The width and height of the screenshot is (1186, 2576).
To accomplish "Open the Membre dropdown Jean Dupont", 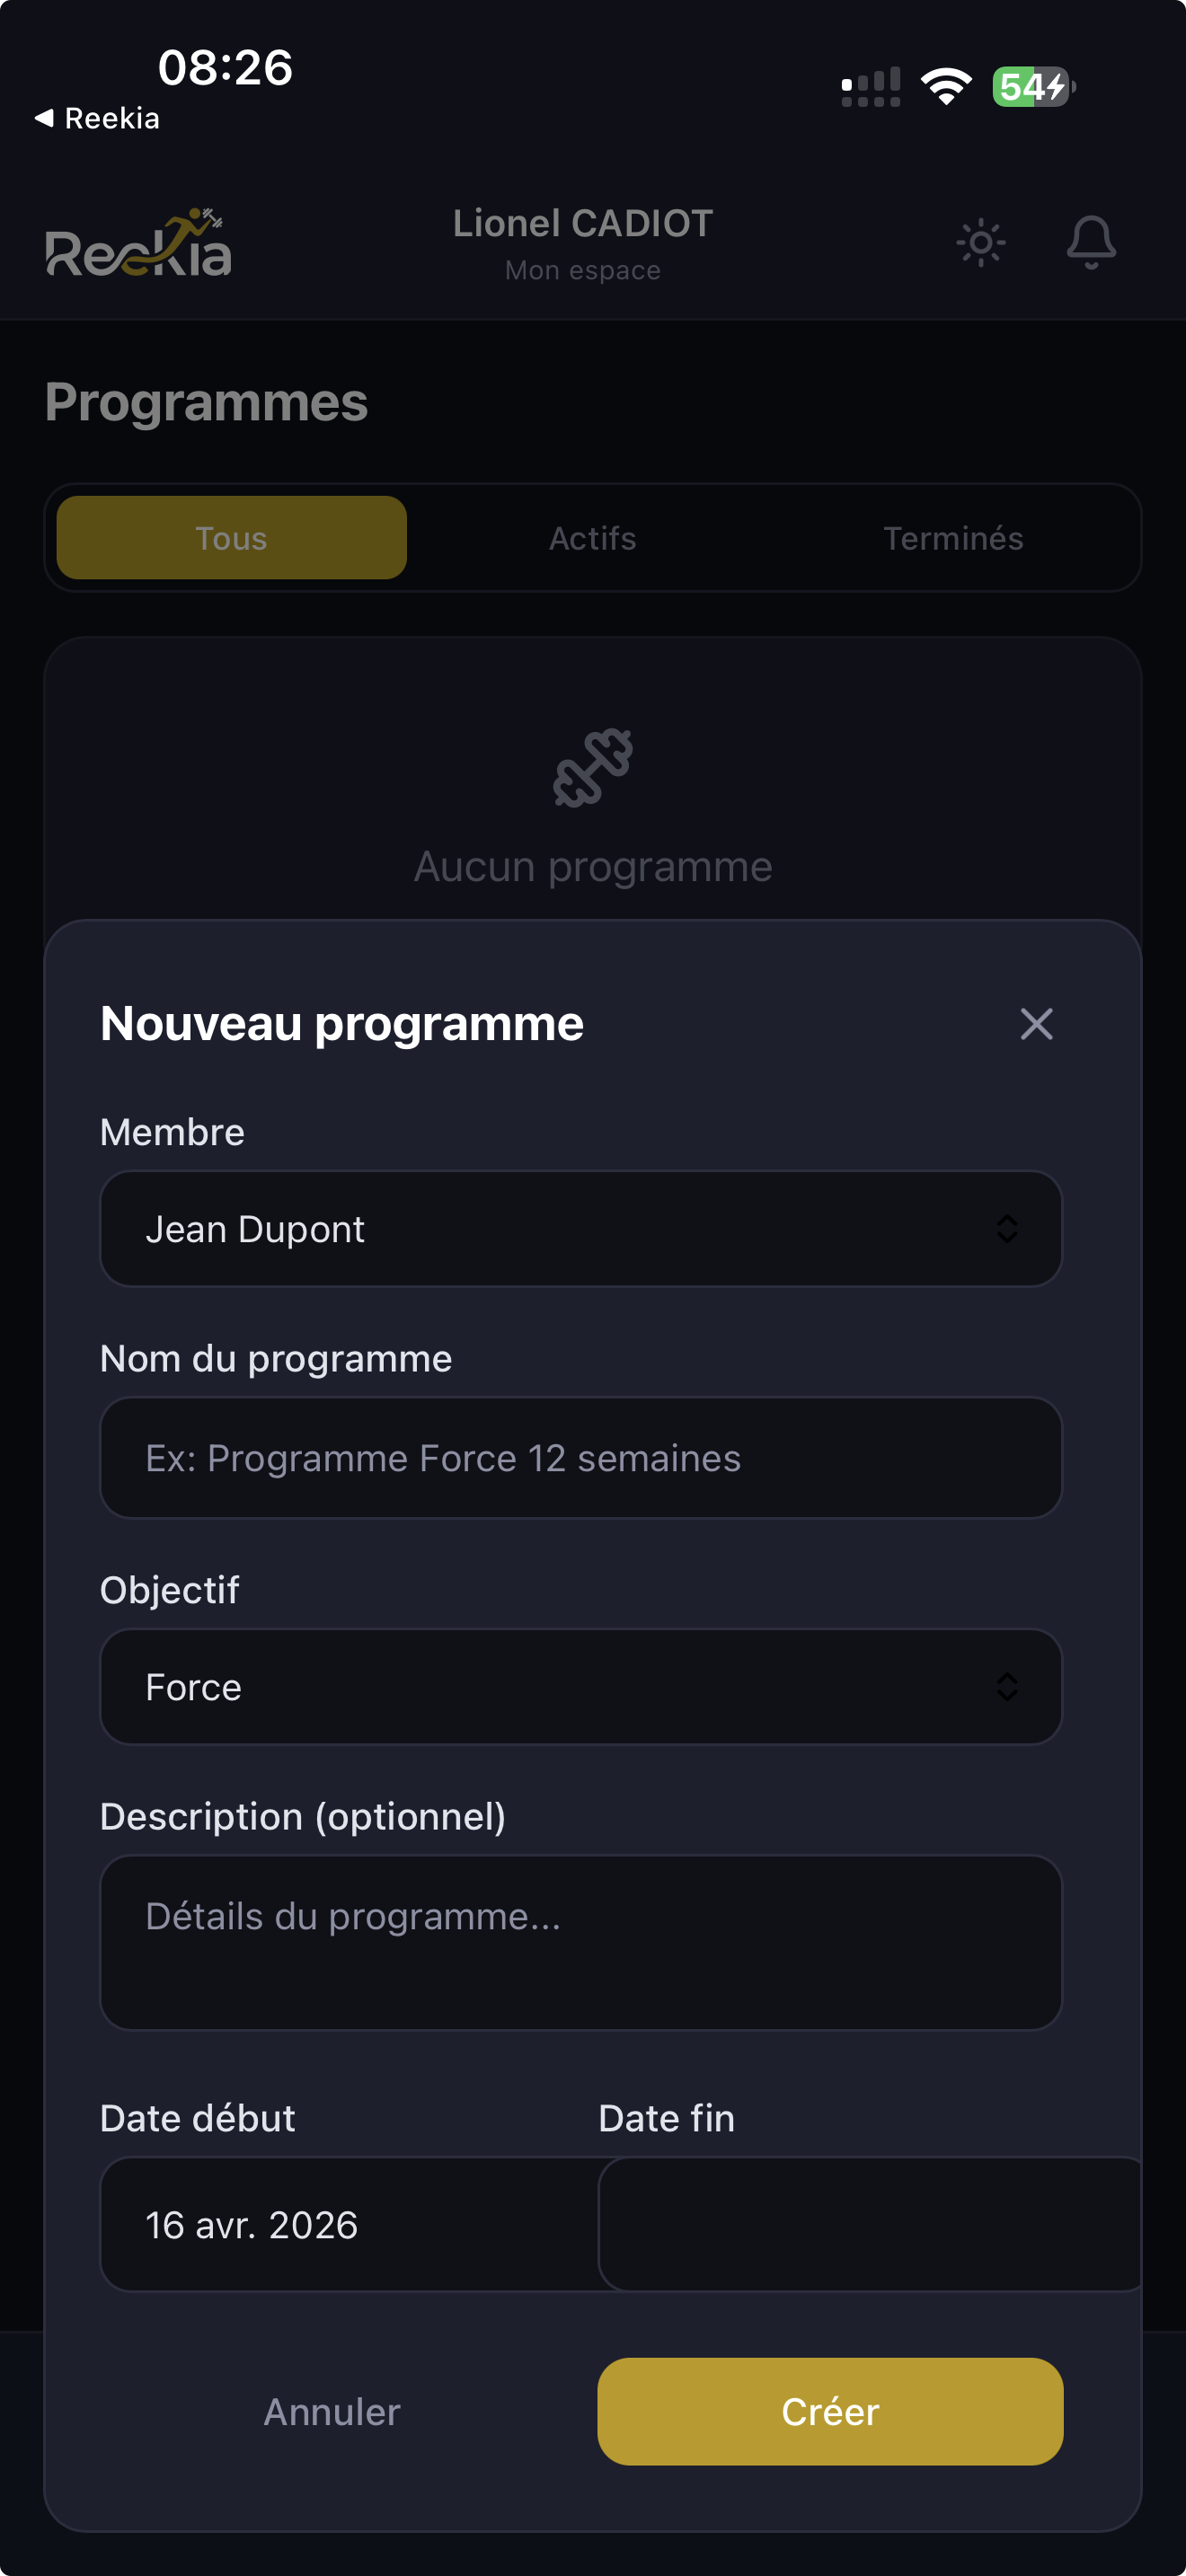I will click(580, 1229).
